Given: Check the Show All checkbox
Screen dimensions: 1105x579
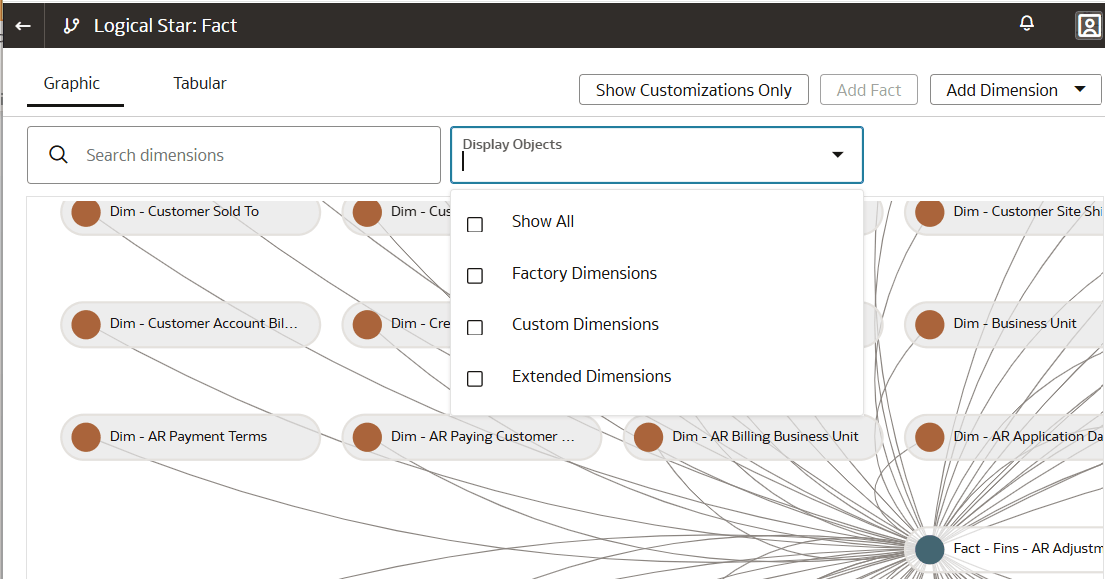Looking at the screenshot, I should 474,224.
